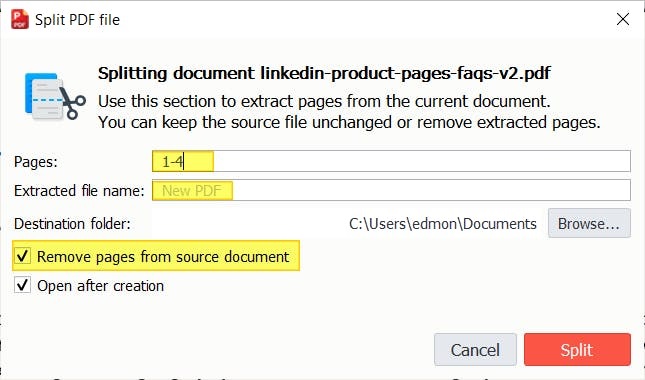Click the 'keep the source file unchanged' description line
This screenshot has height=380, width=645.
point(349,123)
